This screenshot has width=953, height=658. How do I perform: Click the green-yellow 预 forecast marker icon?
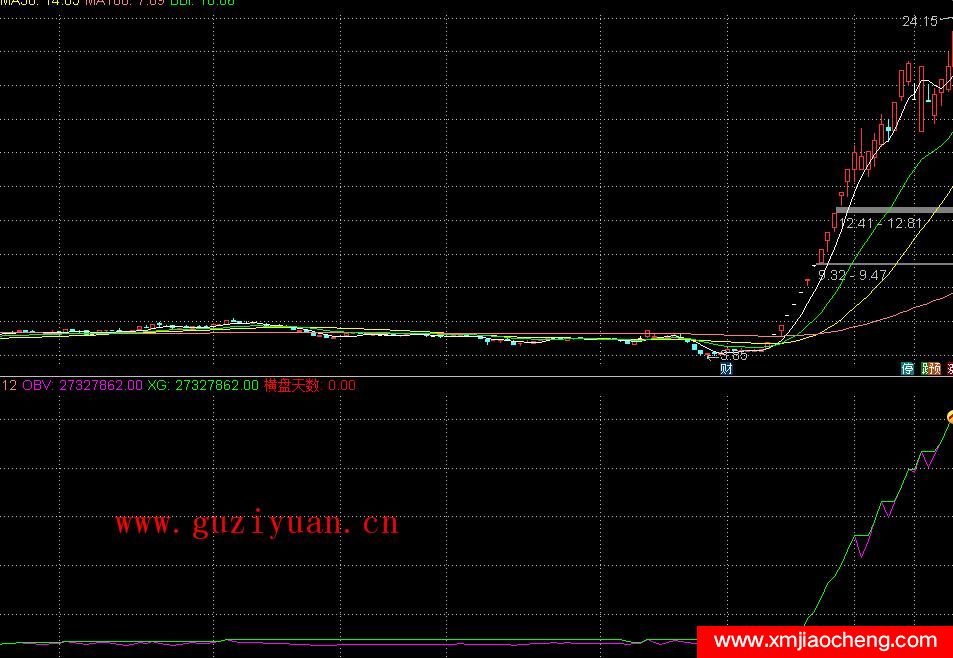pyautogui.click(x=930, y=369)
